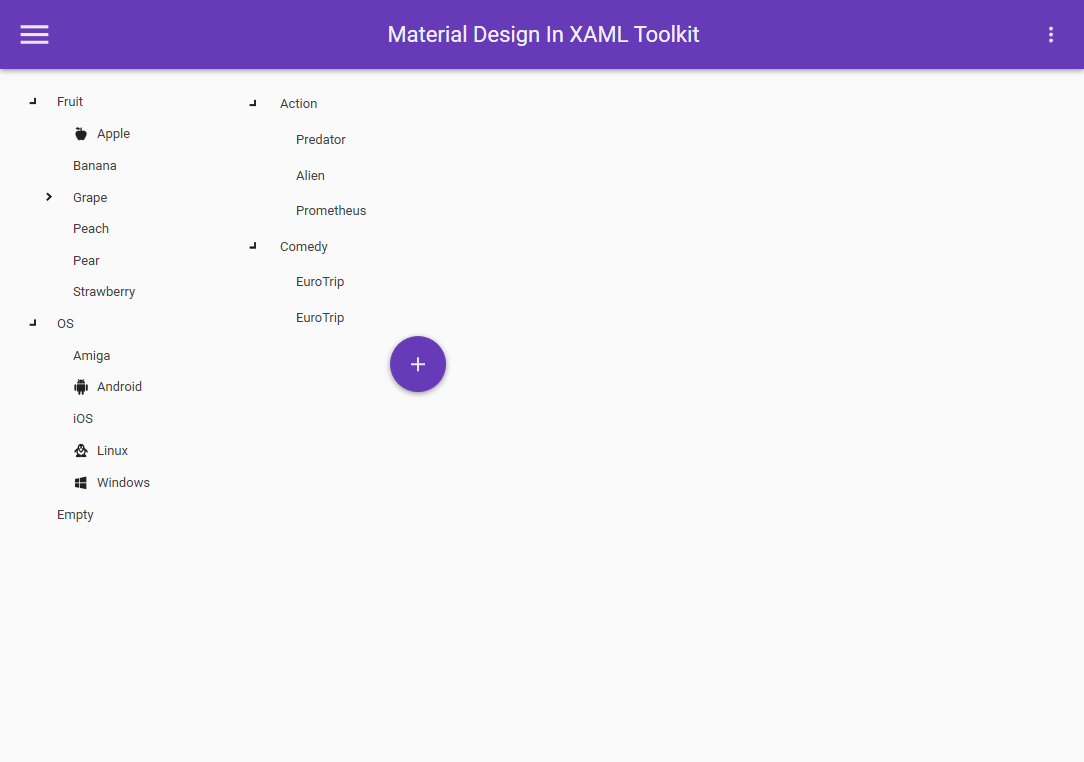Select the Windows tree item
The height and width of the screenshot is (762, 1084).
click(123, 483)
